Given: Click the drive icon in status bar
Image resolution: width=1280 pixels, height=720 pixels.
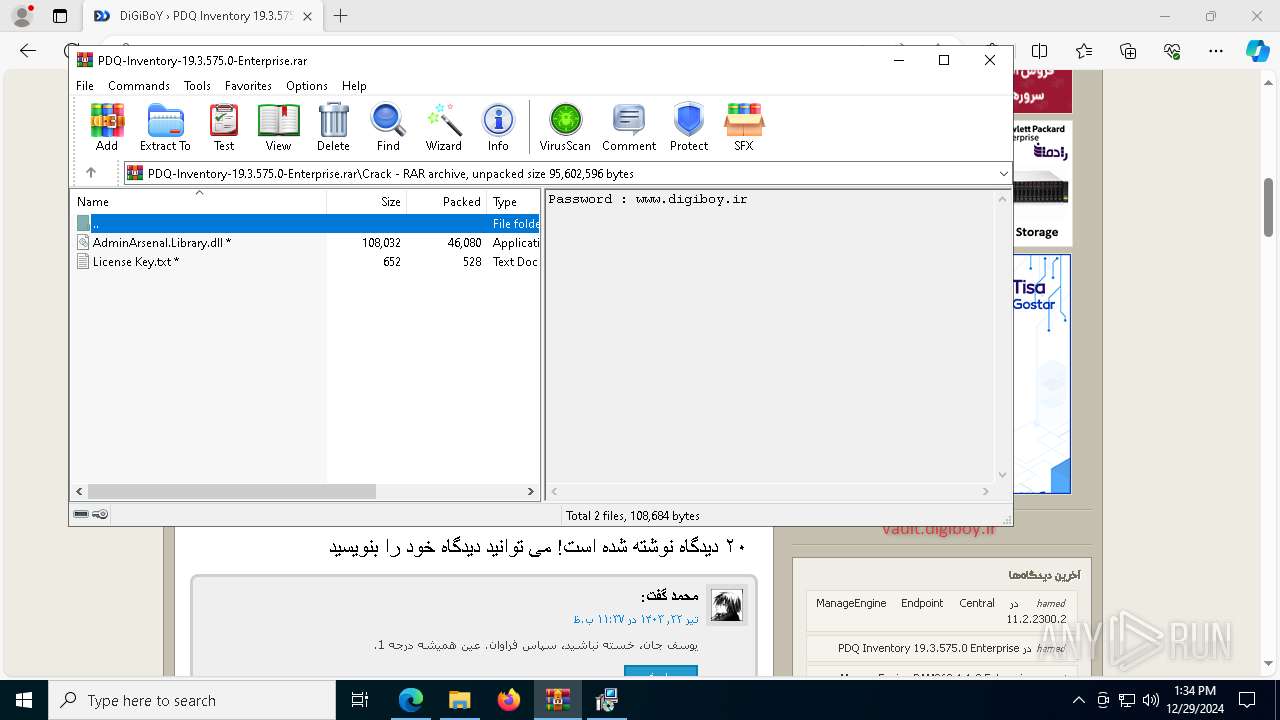Looking at the screenshot, I should (81, 514).
